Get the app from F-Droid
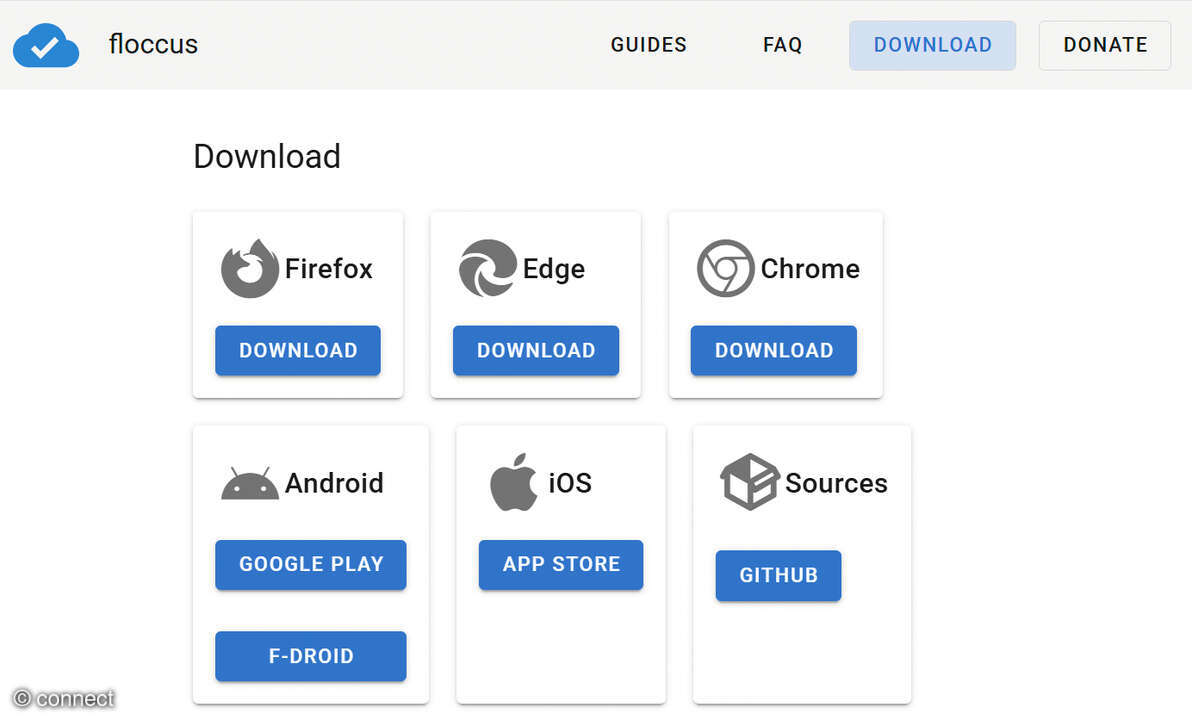Viewport: 1200px width, 720px height. pos(310,656)
